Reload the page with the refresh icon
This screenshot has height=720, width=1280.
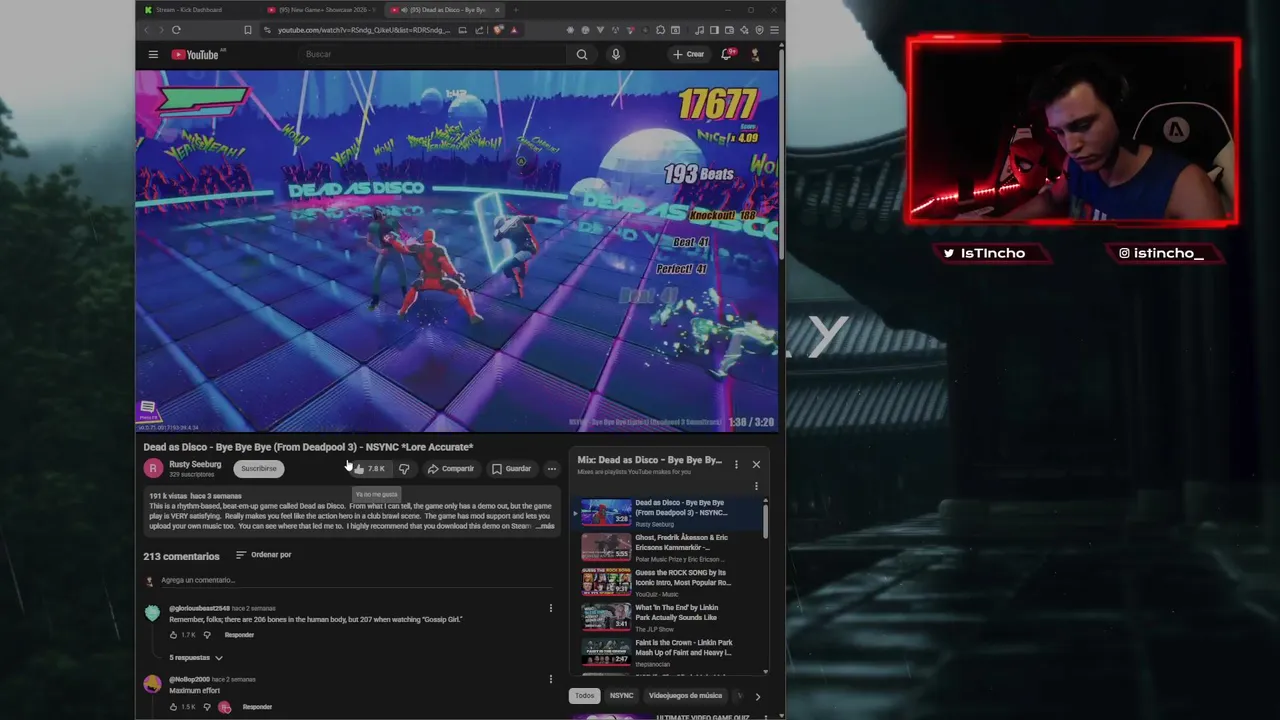pos(176,30)
